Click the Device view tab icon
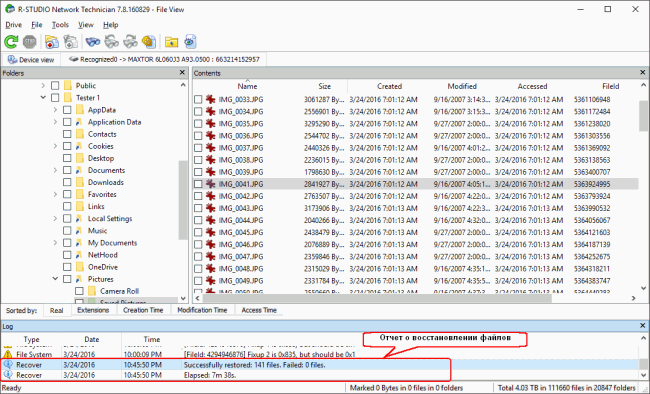The height and width of the screenshot is (394, 650). pyautogui.click(x=12, y=60)
